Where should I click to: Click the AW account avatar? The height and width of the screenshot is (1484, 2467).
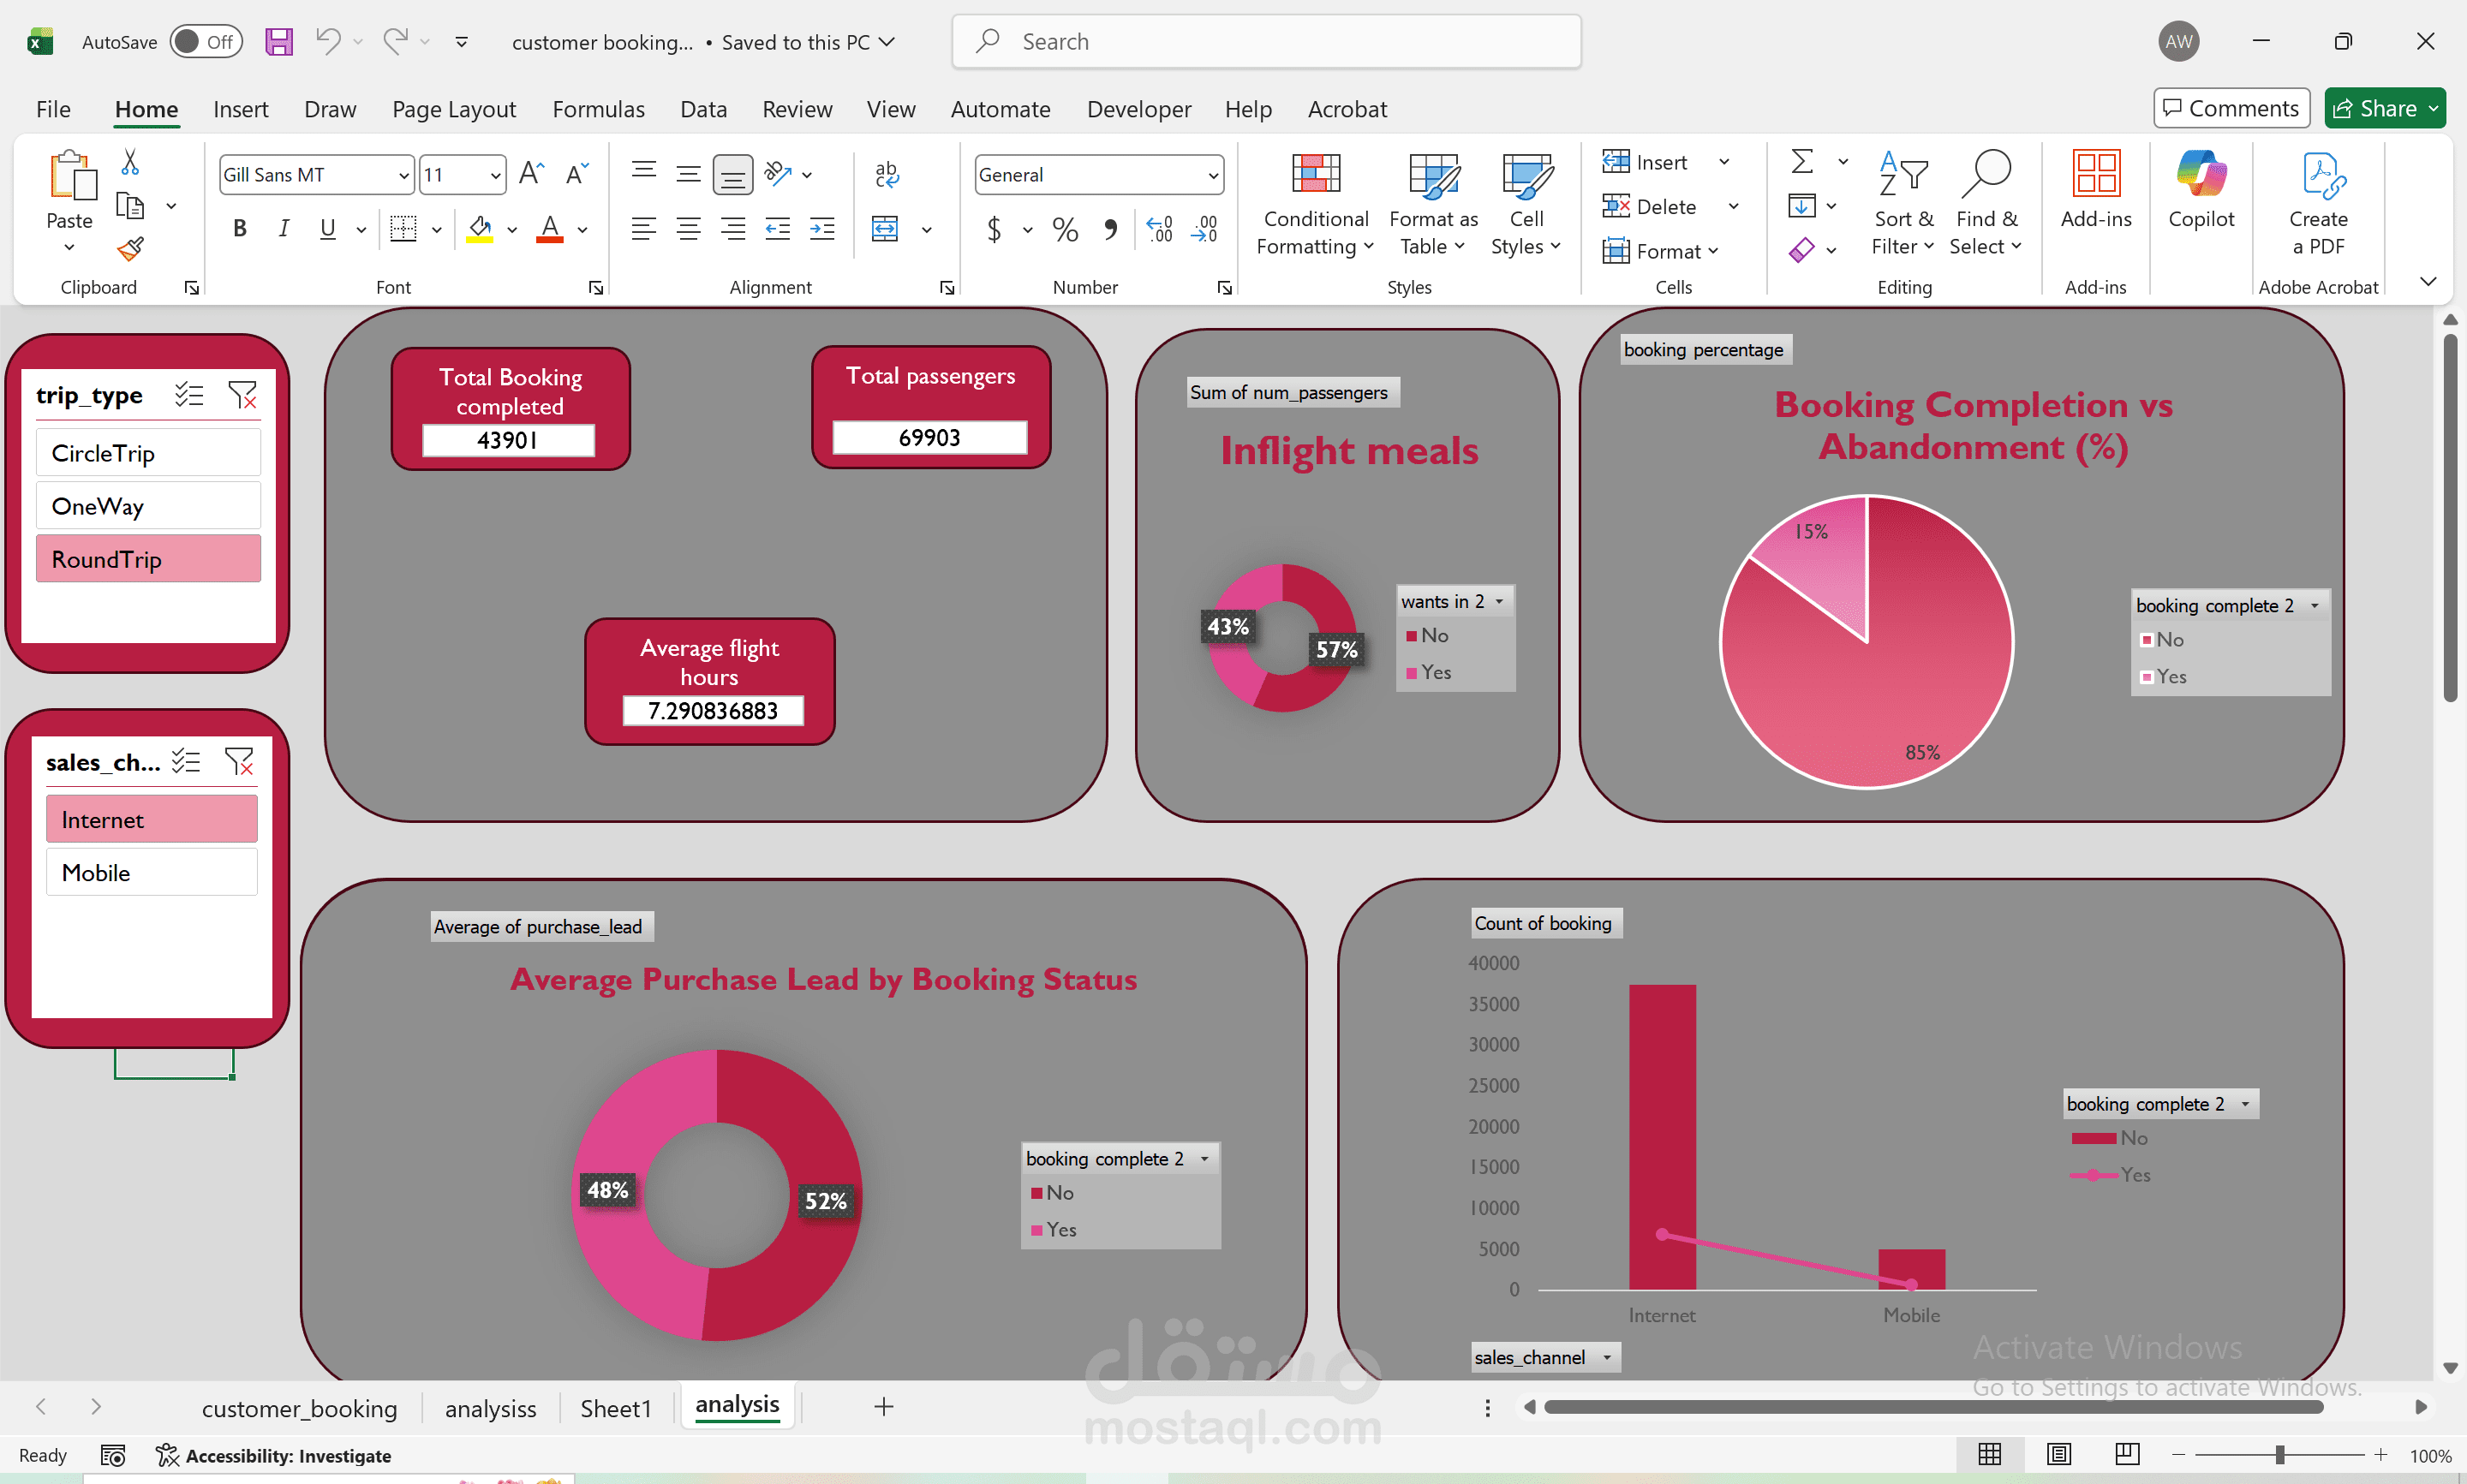[2178, 41]
